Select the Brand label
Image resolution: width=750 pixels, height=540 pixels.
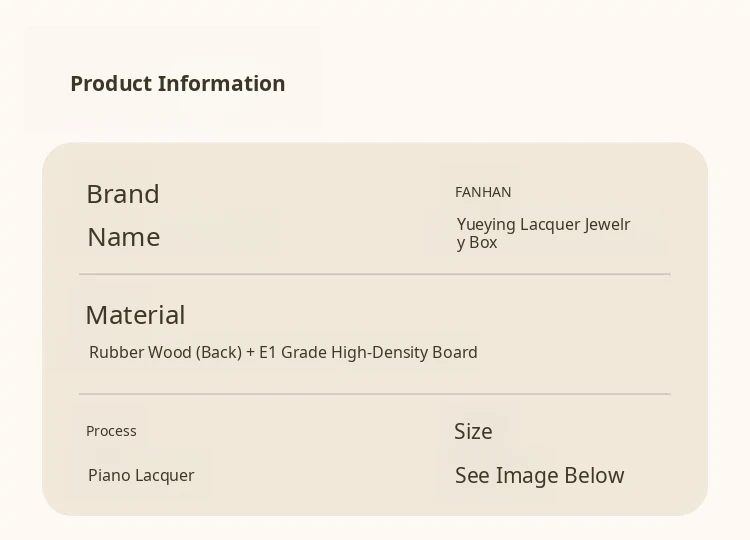[123, 194]
